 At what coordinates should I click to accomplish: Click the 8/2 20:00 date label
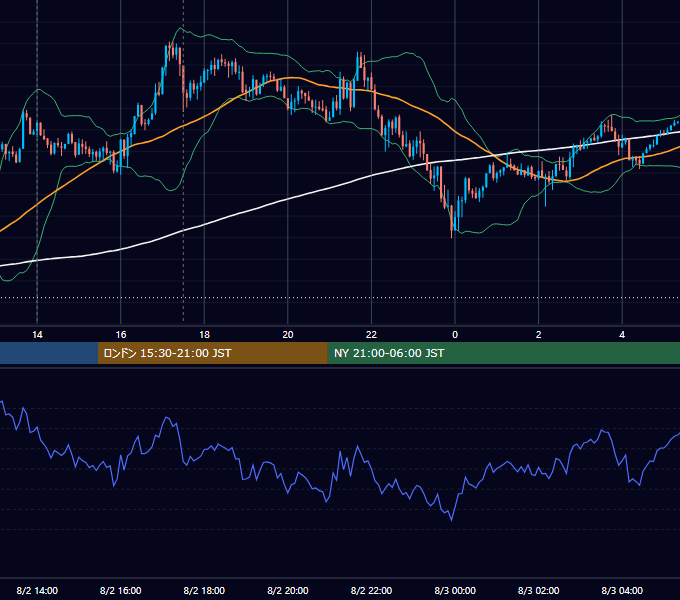click(x=288, y=590)
